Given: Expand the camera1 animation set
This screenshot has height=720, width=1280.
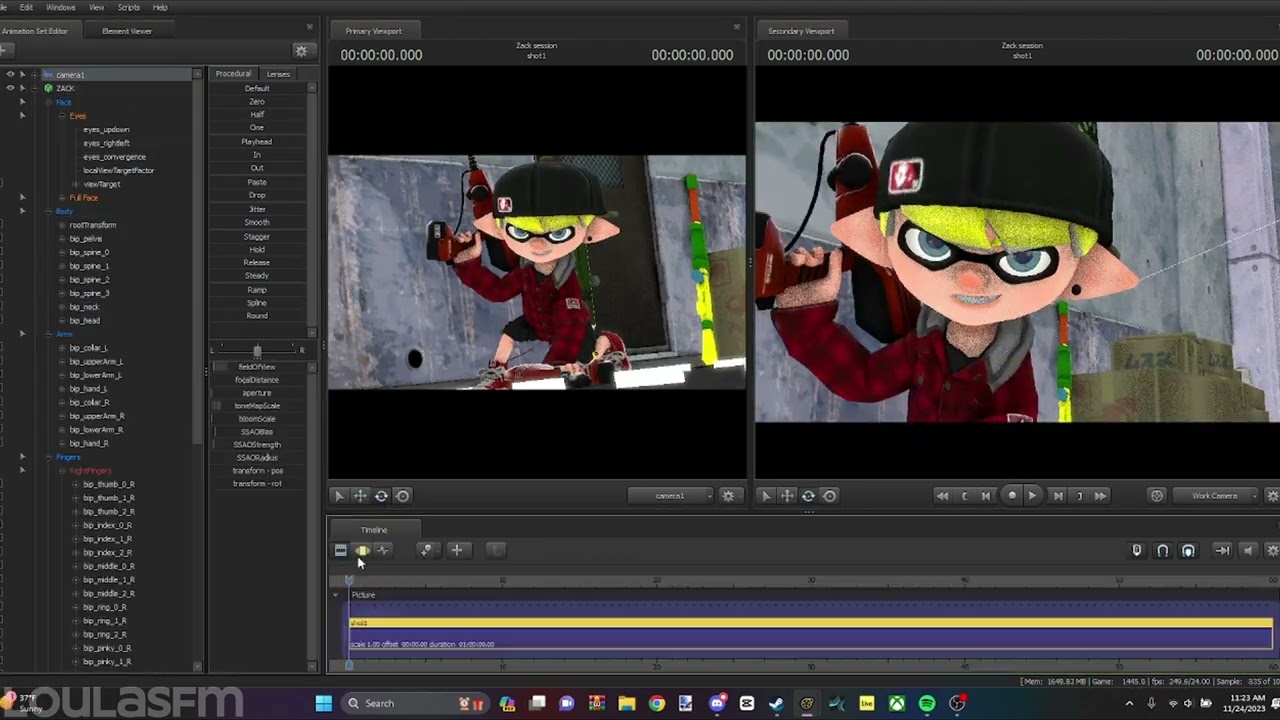Looking at the screenshot, I should [x=35, y=75].
